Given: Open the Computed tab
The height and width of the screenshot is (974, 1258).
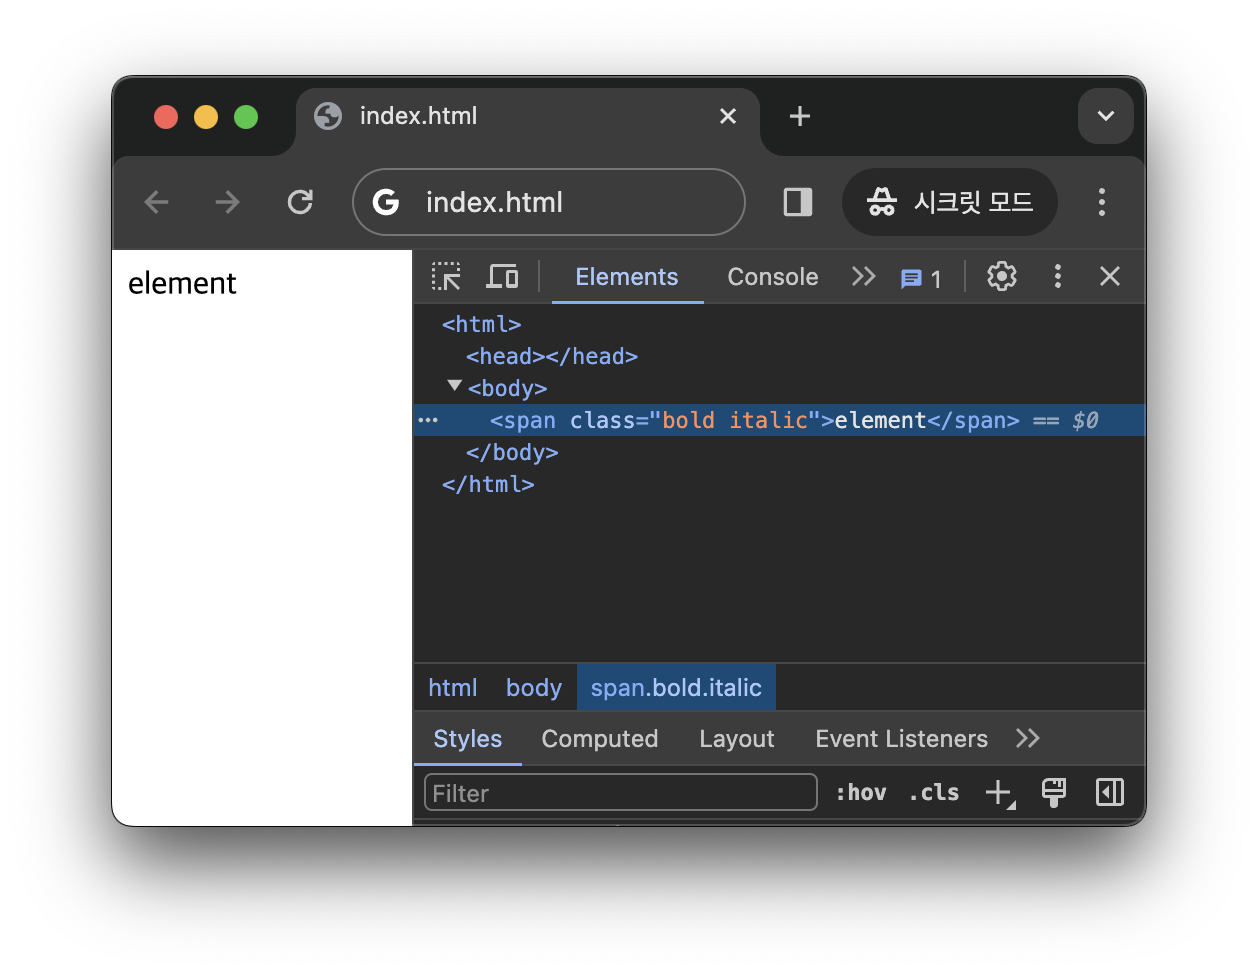Looking at the screenshot, I should pyautogui.click(x=599, y=739).
